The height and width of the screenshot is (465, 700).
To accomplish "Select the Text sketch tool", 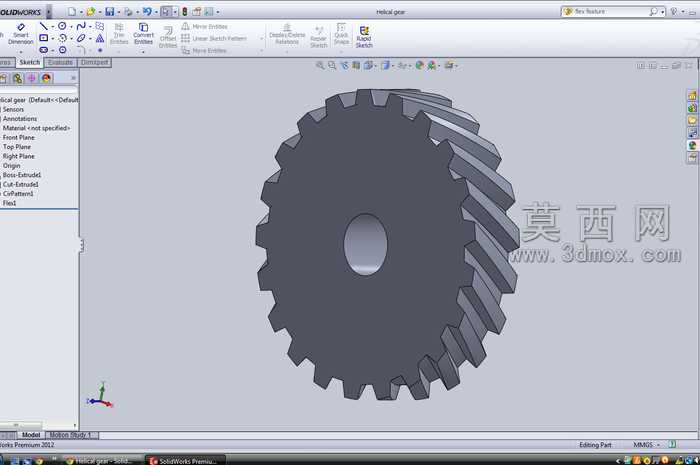I will 100,38.
